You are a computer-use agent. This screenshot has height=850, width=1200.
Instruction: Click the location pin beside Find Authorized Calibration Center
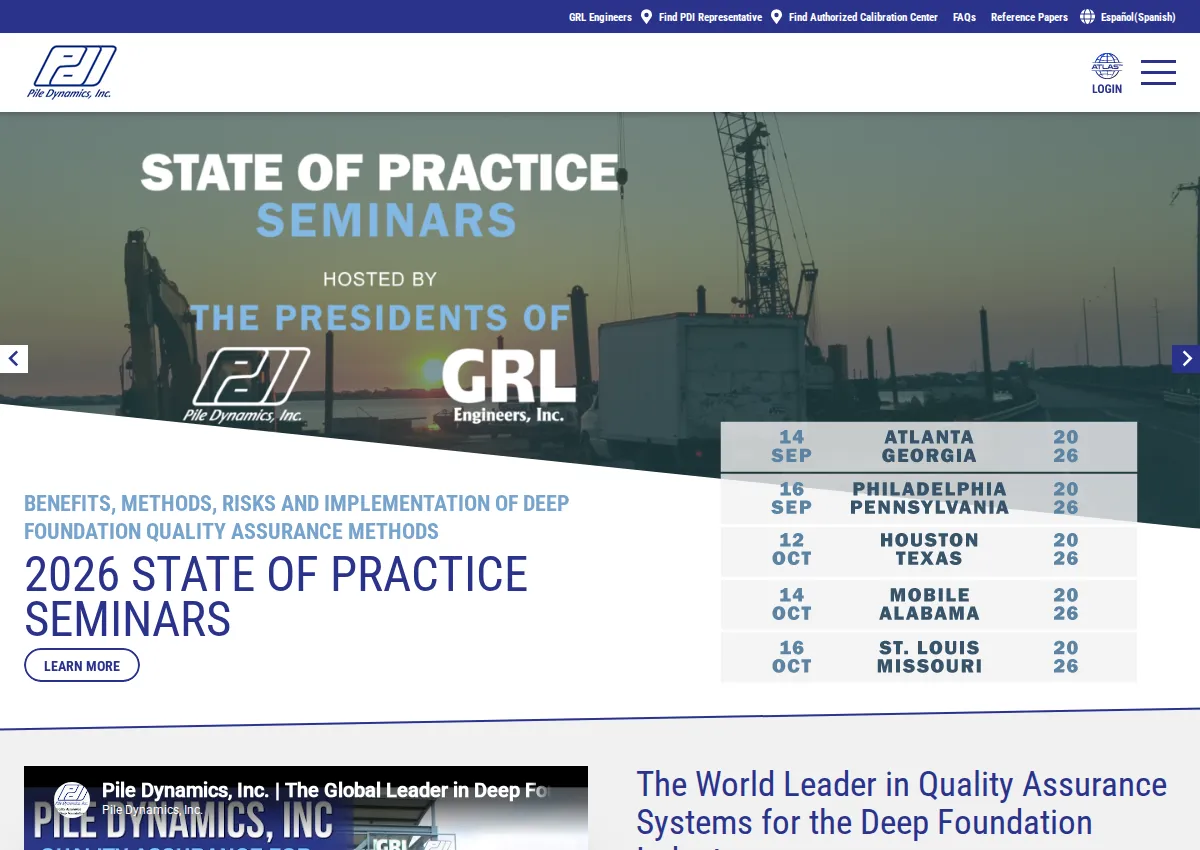tap(776, 17)
